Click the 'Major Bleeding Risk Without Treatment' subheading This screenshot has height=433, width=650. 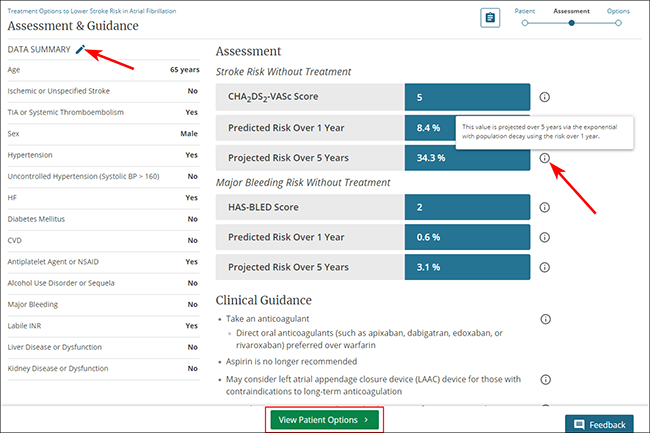pyautogui.click(x=303, y=183)
